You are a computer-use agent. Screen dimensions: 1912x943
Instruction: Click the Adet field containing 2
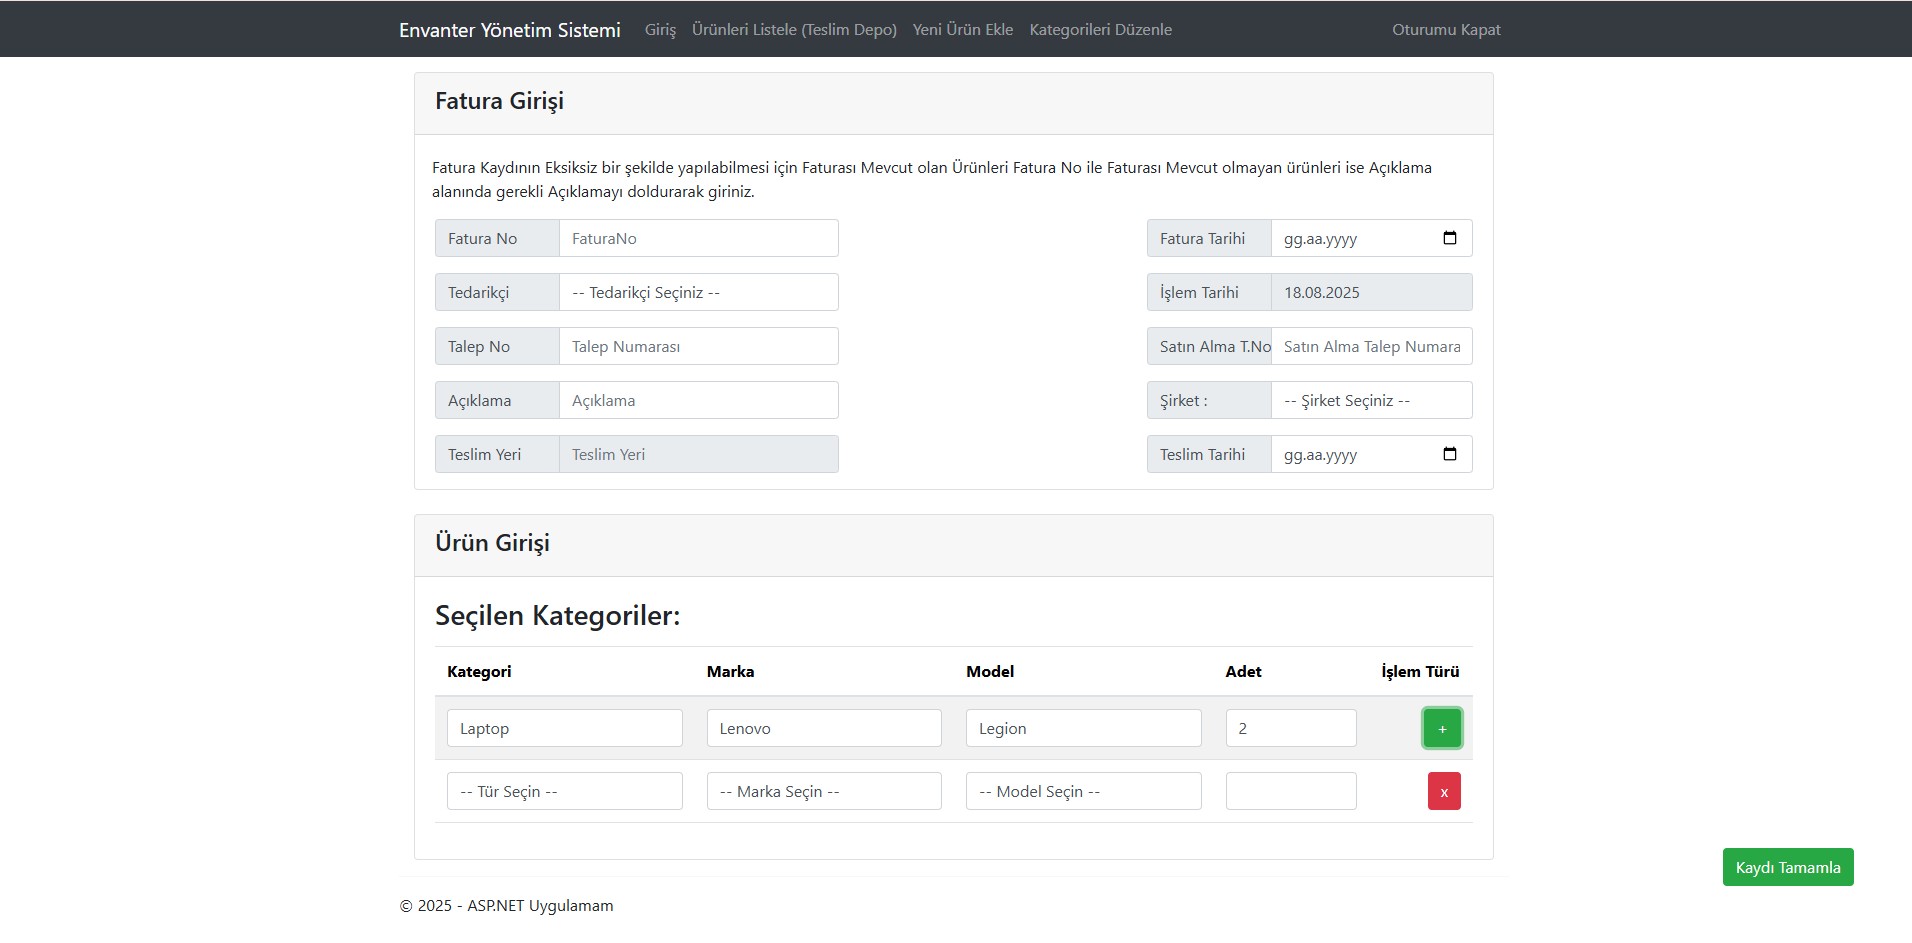1290,728
